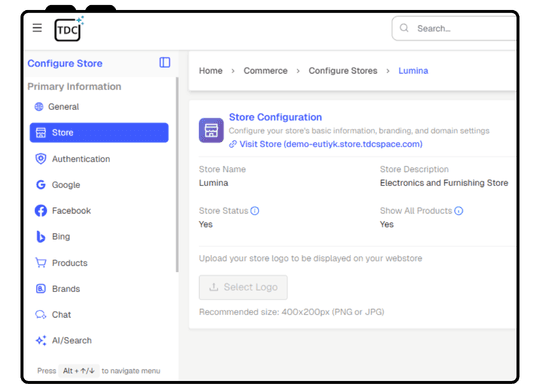The width and height of the screenshot is (540, 384).
Task: Select the Store menu item
Action: [99, 133]
